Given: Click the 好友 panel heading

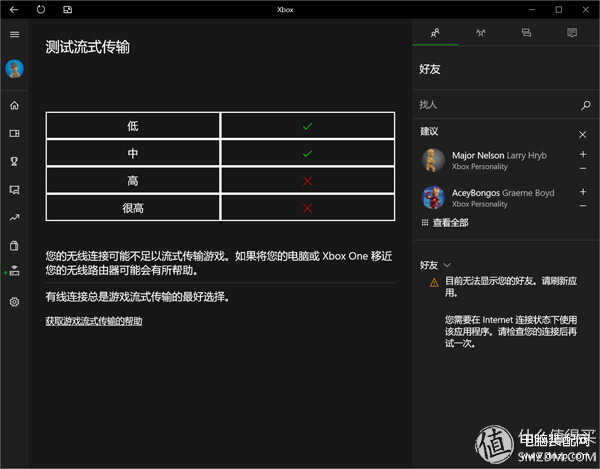Looking at the screenshot, I should (x=430, y=69).
